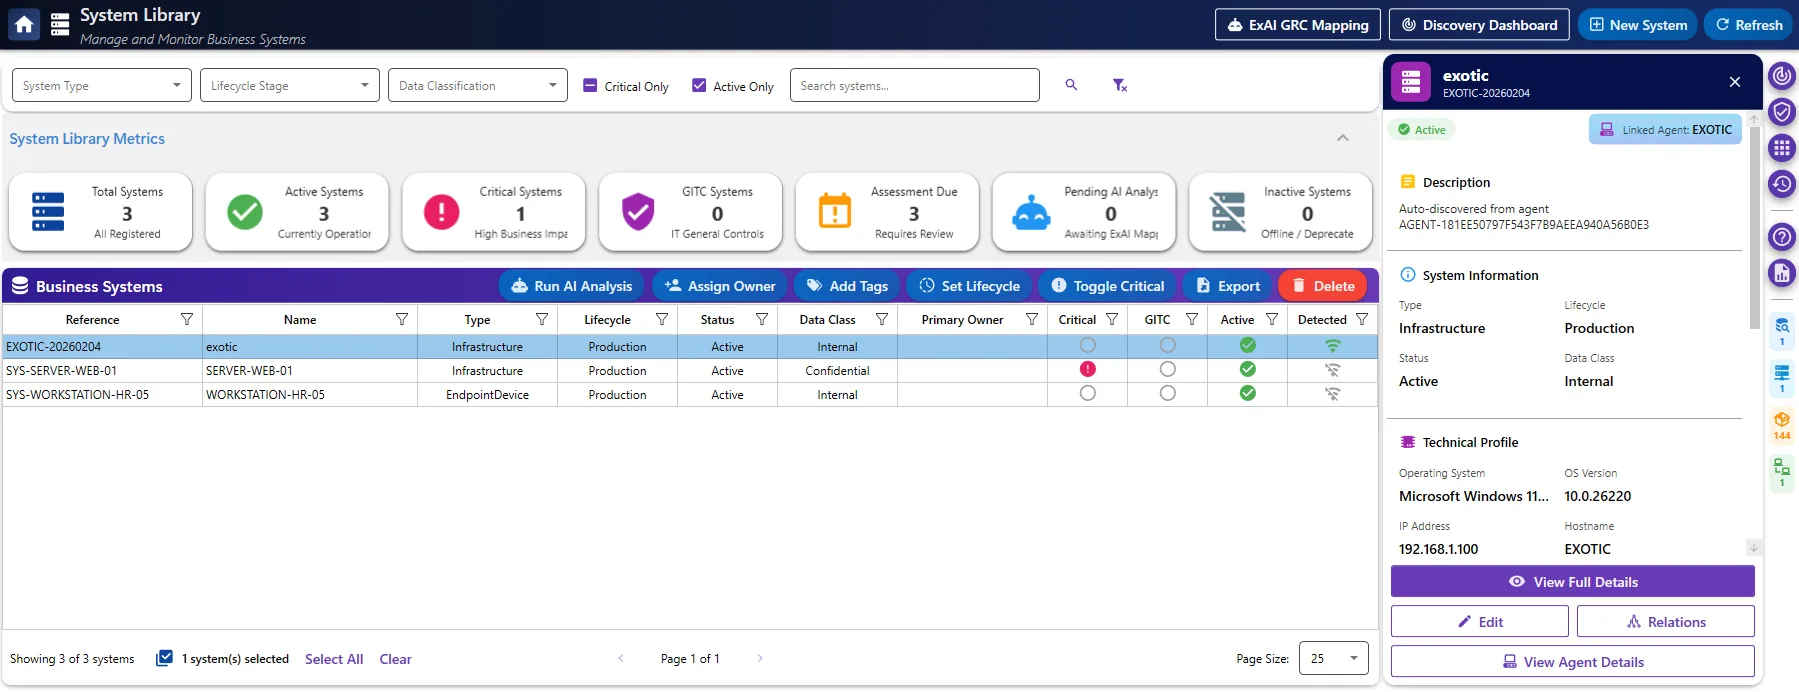Filter the Data Class column
1799x692 pixels.
coord(882,319)
